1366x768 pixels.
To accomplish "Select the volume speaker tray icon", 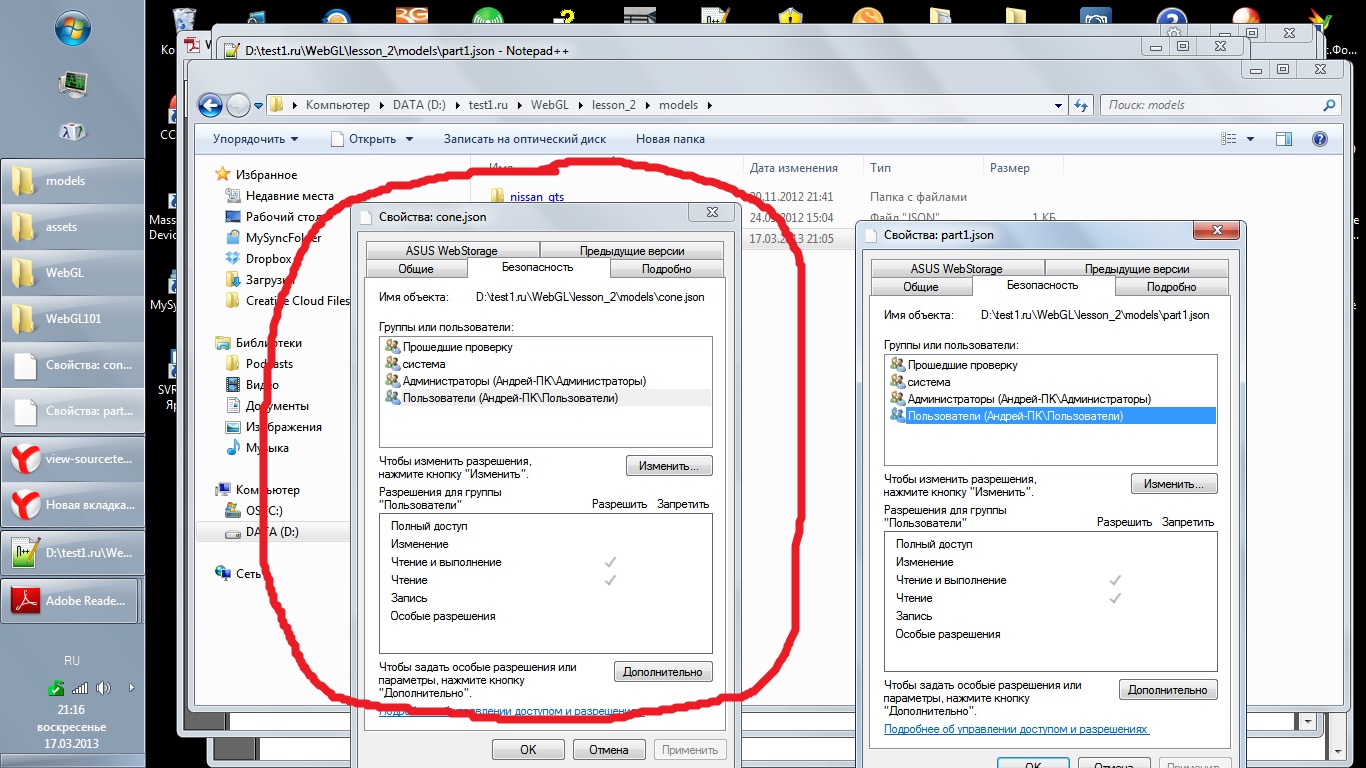I will pyautogui.click(x=103, y=688).
